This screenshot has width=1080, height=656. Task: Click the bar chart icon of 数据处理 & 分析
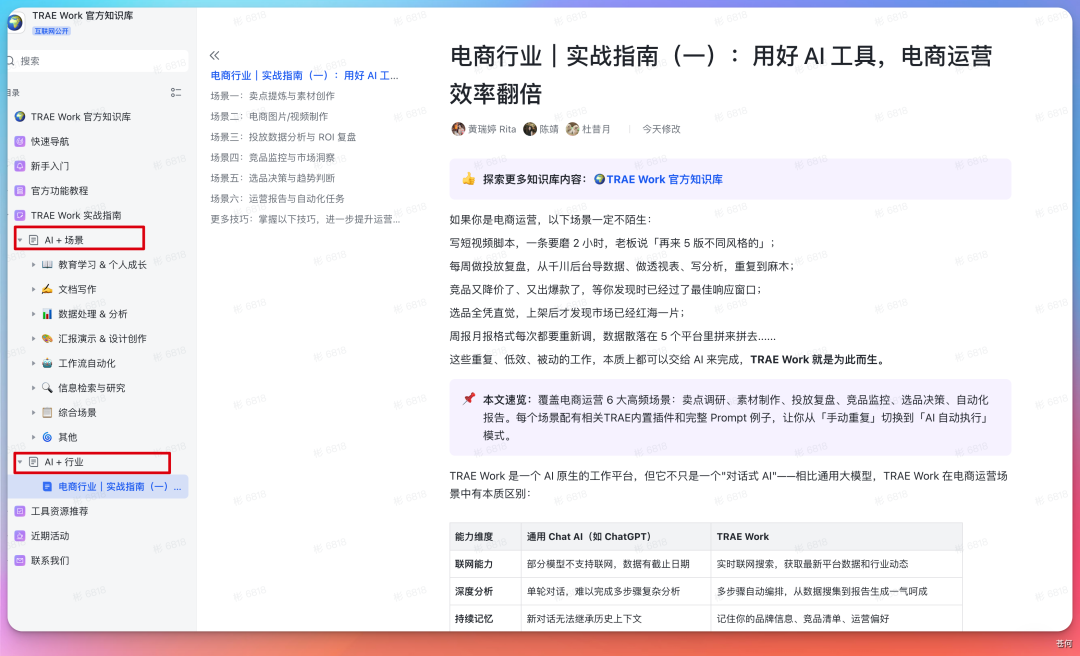pyautogui.click(x=47, y=314)
